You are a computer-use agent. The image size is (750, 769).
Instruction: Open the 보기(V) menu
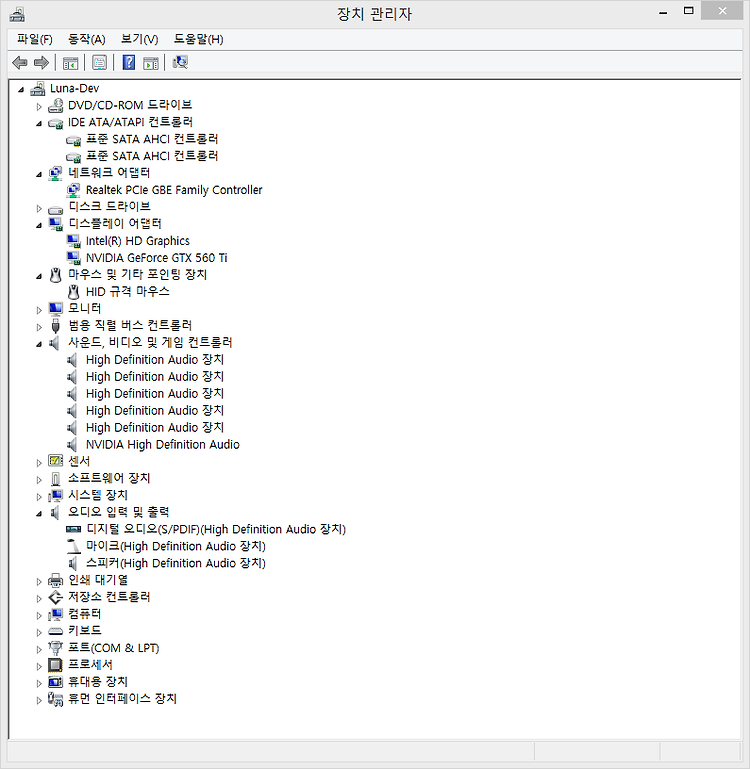[x=140, y=39]
